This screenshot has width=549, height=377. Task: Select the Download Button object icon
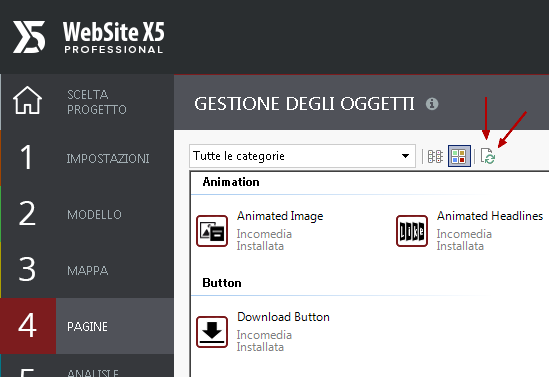pyautogui.click(x=212, y=332)
